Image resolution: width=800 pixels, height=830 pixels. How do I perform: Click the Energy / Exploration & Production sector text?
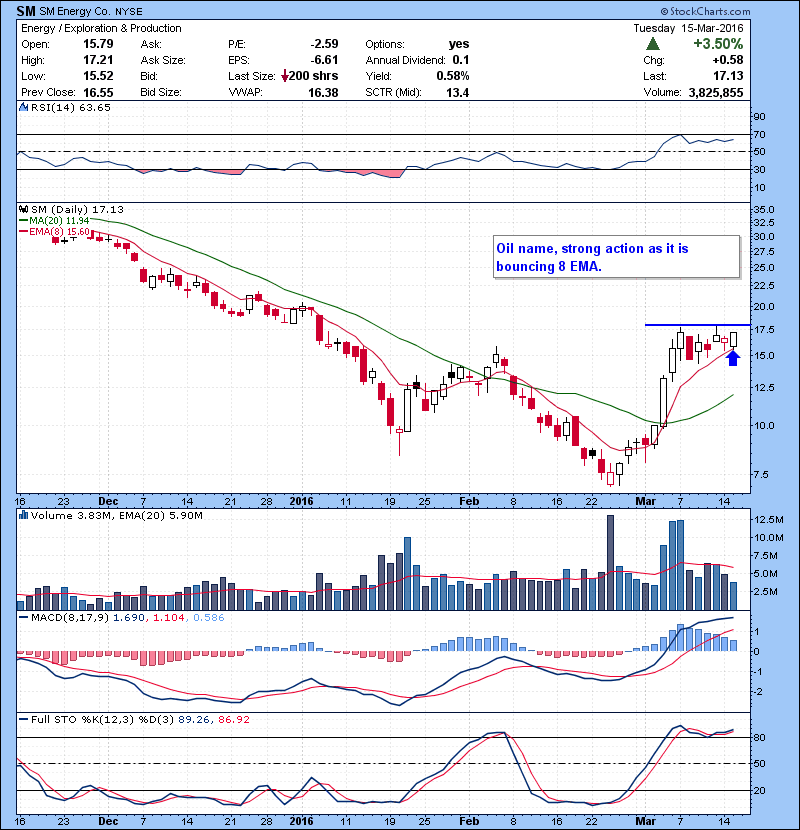pyautogui.click(x=101, y=28)
